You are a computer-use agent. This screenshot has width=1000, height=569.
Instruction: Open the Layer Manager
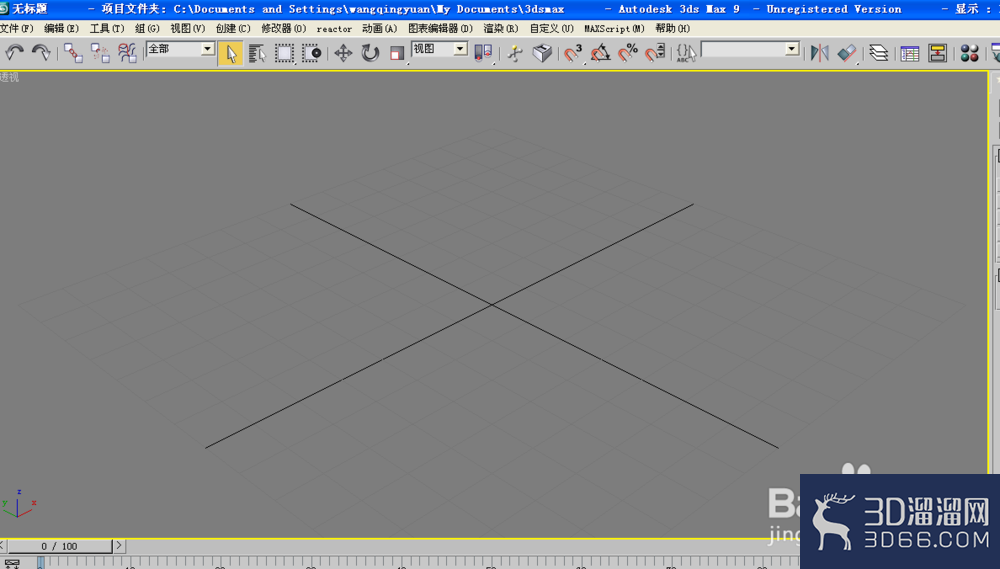click(879, 53)
